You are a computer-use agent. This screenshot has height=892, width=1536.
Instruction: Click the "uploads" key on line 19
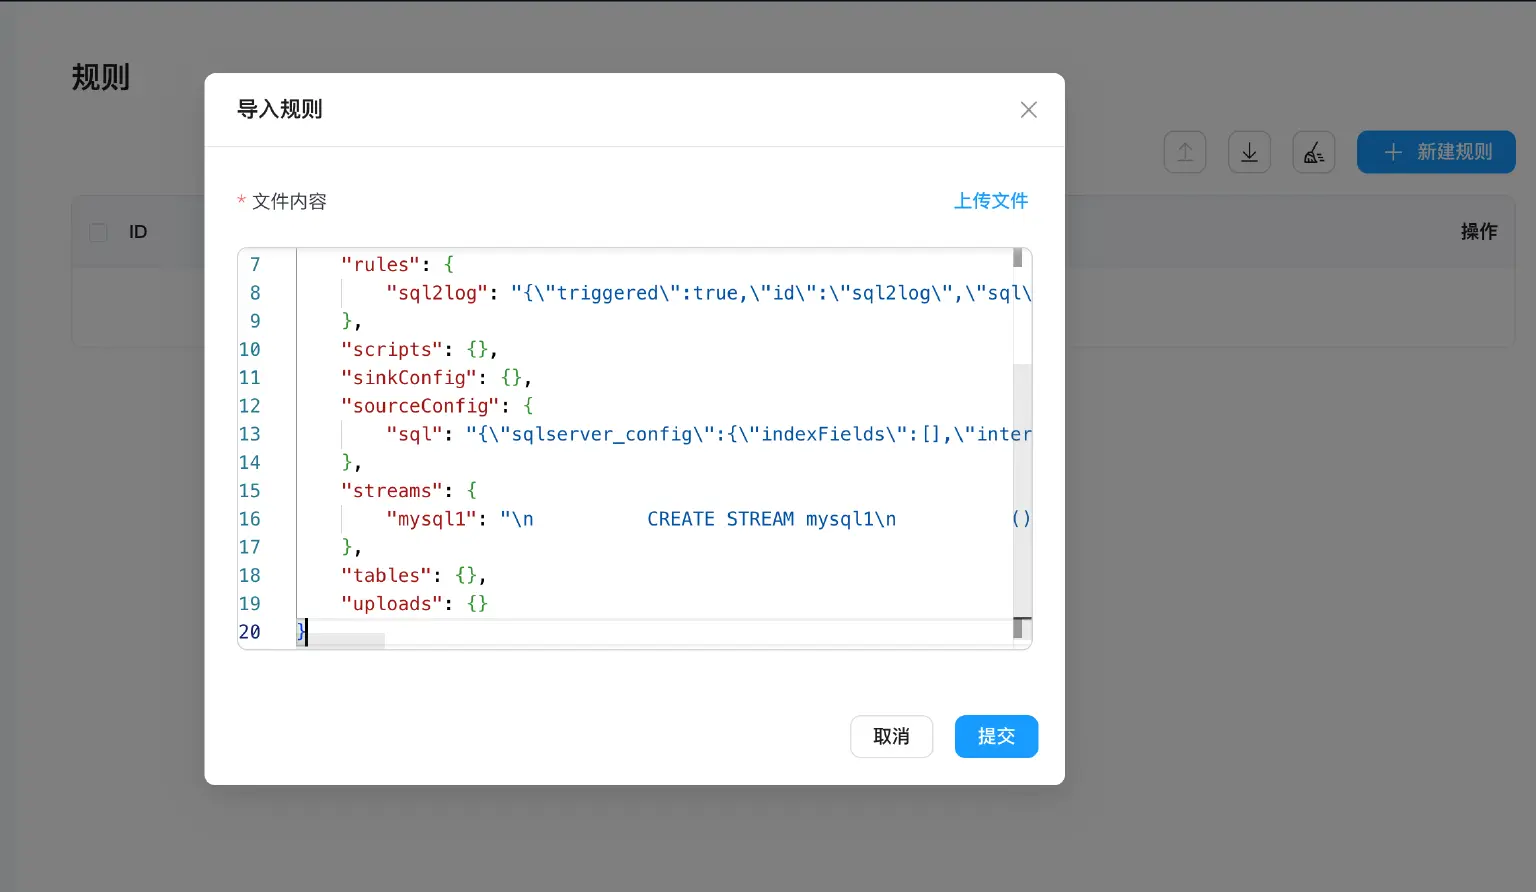pyautogui.click(x=391, y=604)
